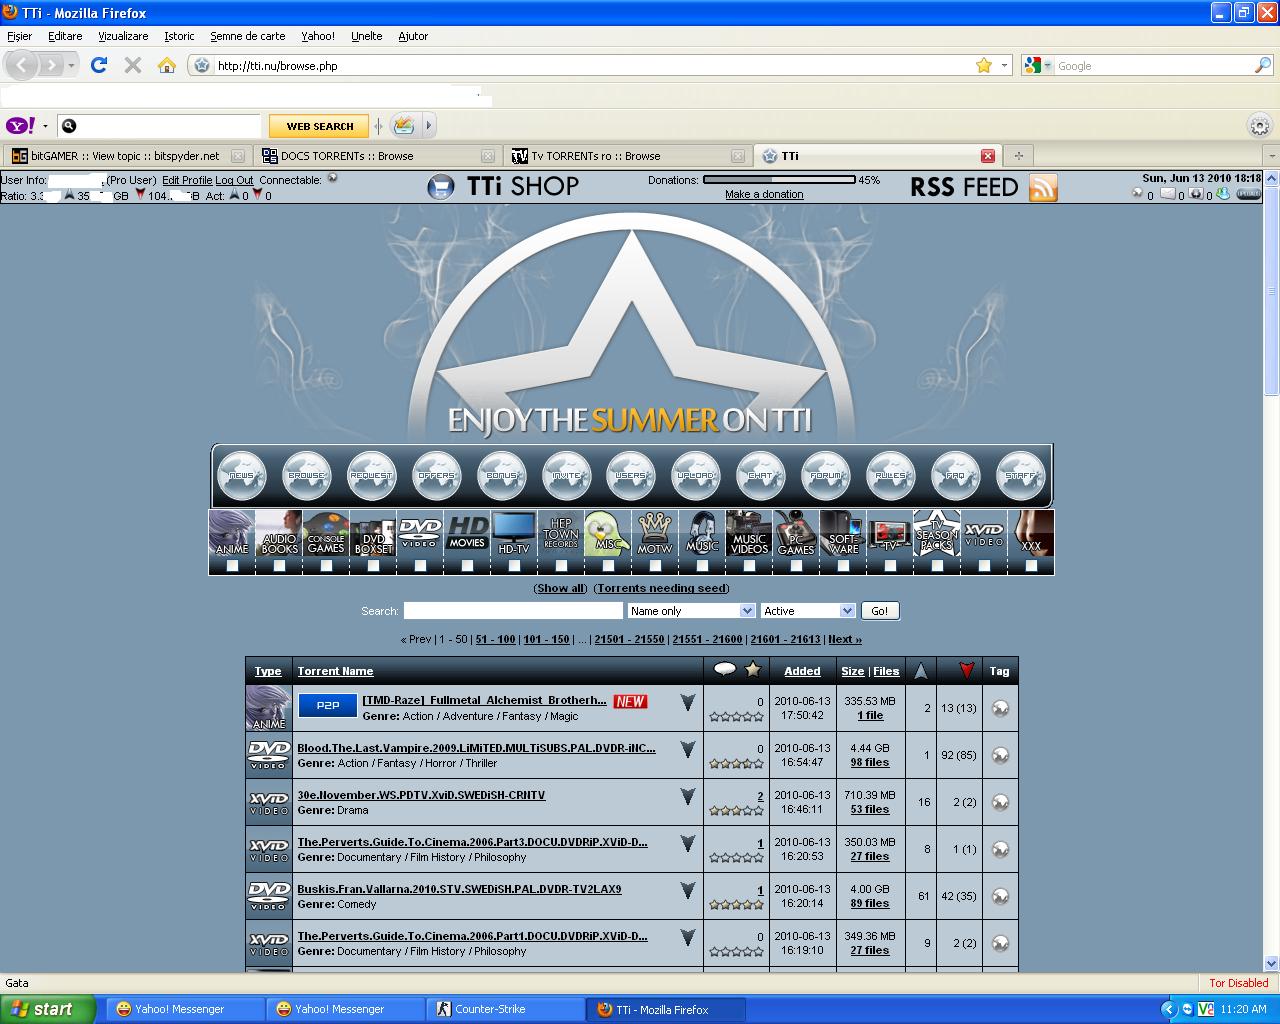1280x1024 pixels.
Task: Open the Upload globe navigation button
Action: point(695,476)
